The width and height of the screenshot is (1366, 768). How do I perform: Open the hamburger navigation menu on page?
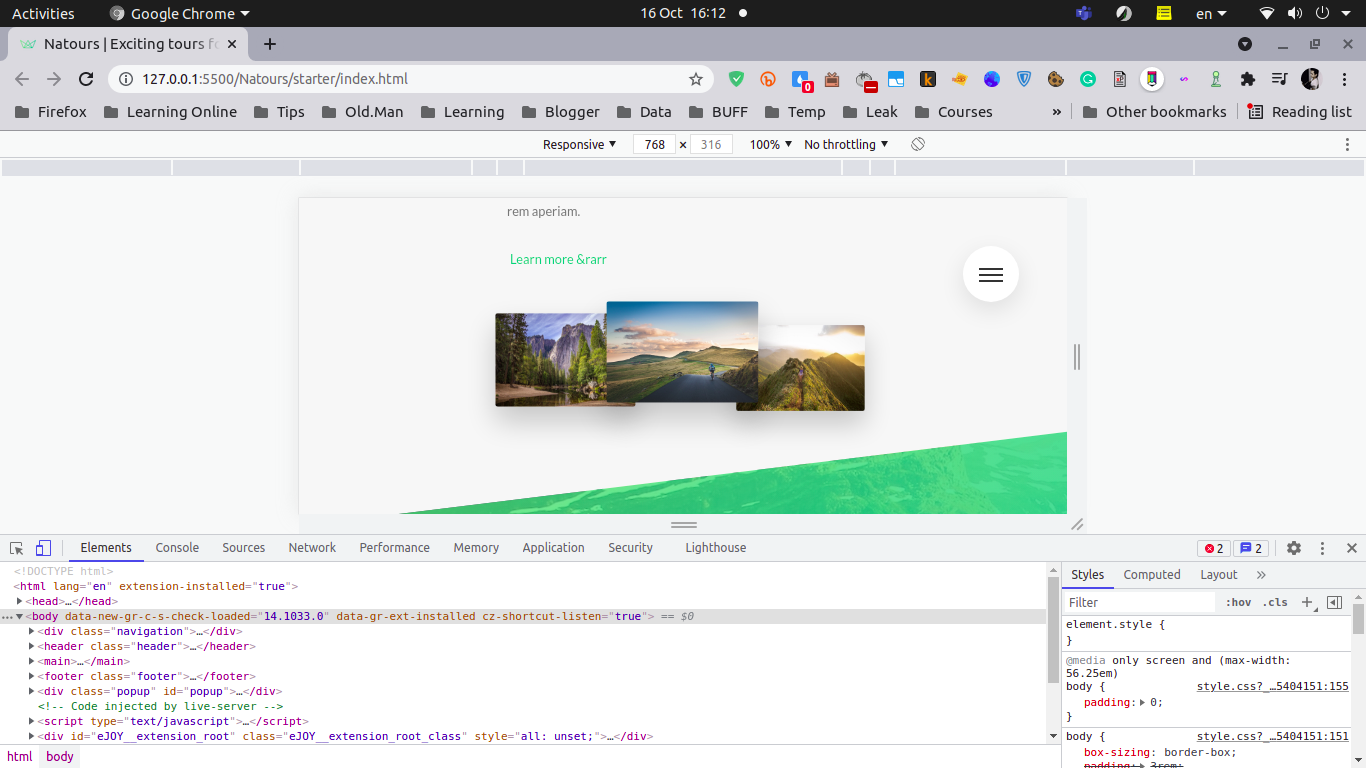tap(991, 274)
